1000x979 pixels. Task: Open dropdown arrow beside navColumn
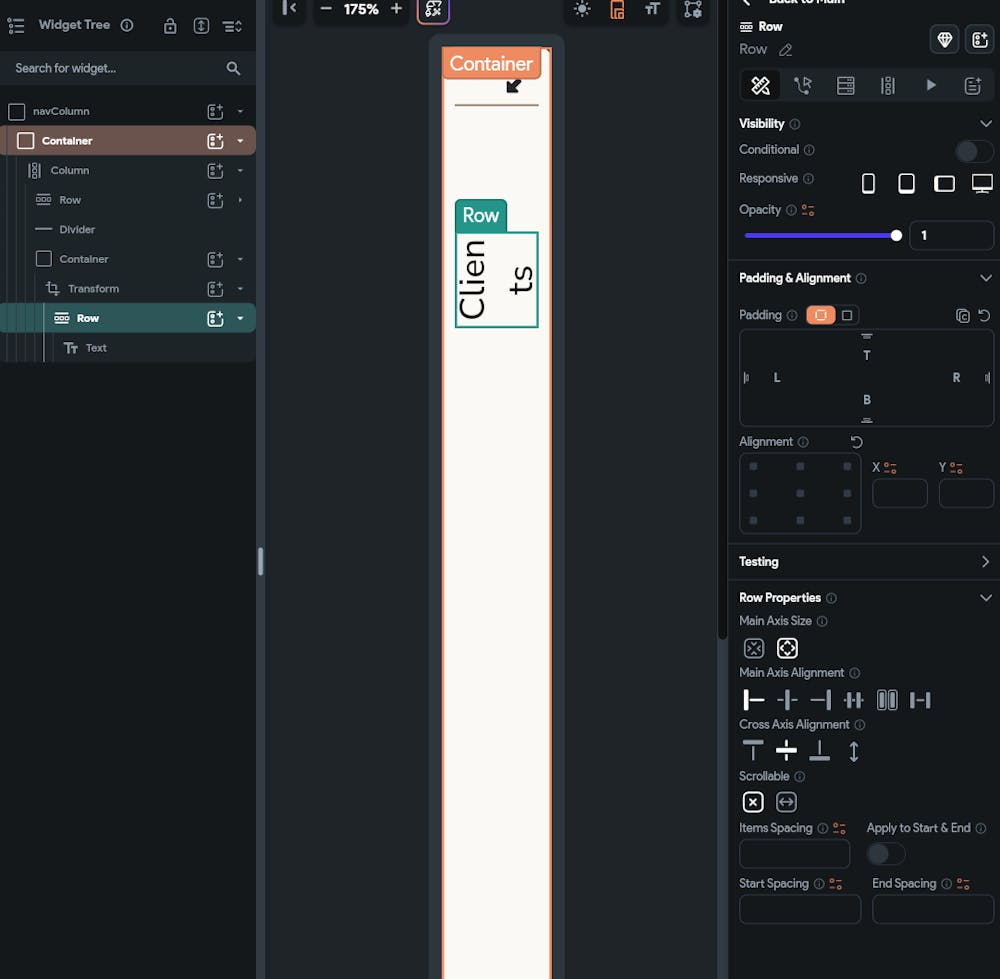click(x=240, y=112)
